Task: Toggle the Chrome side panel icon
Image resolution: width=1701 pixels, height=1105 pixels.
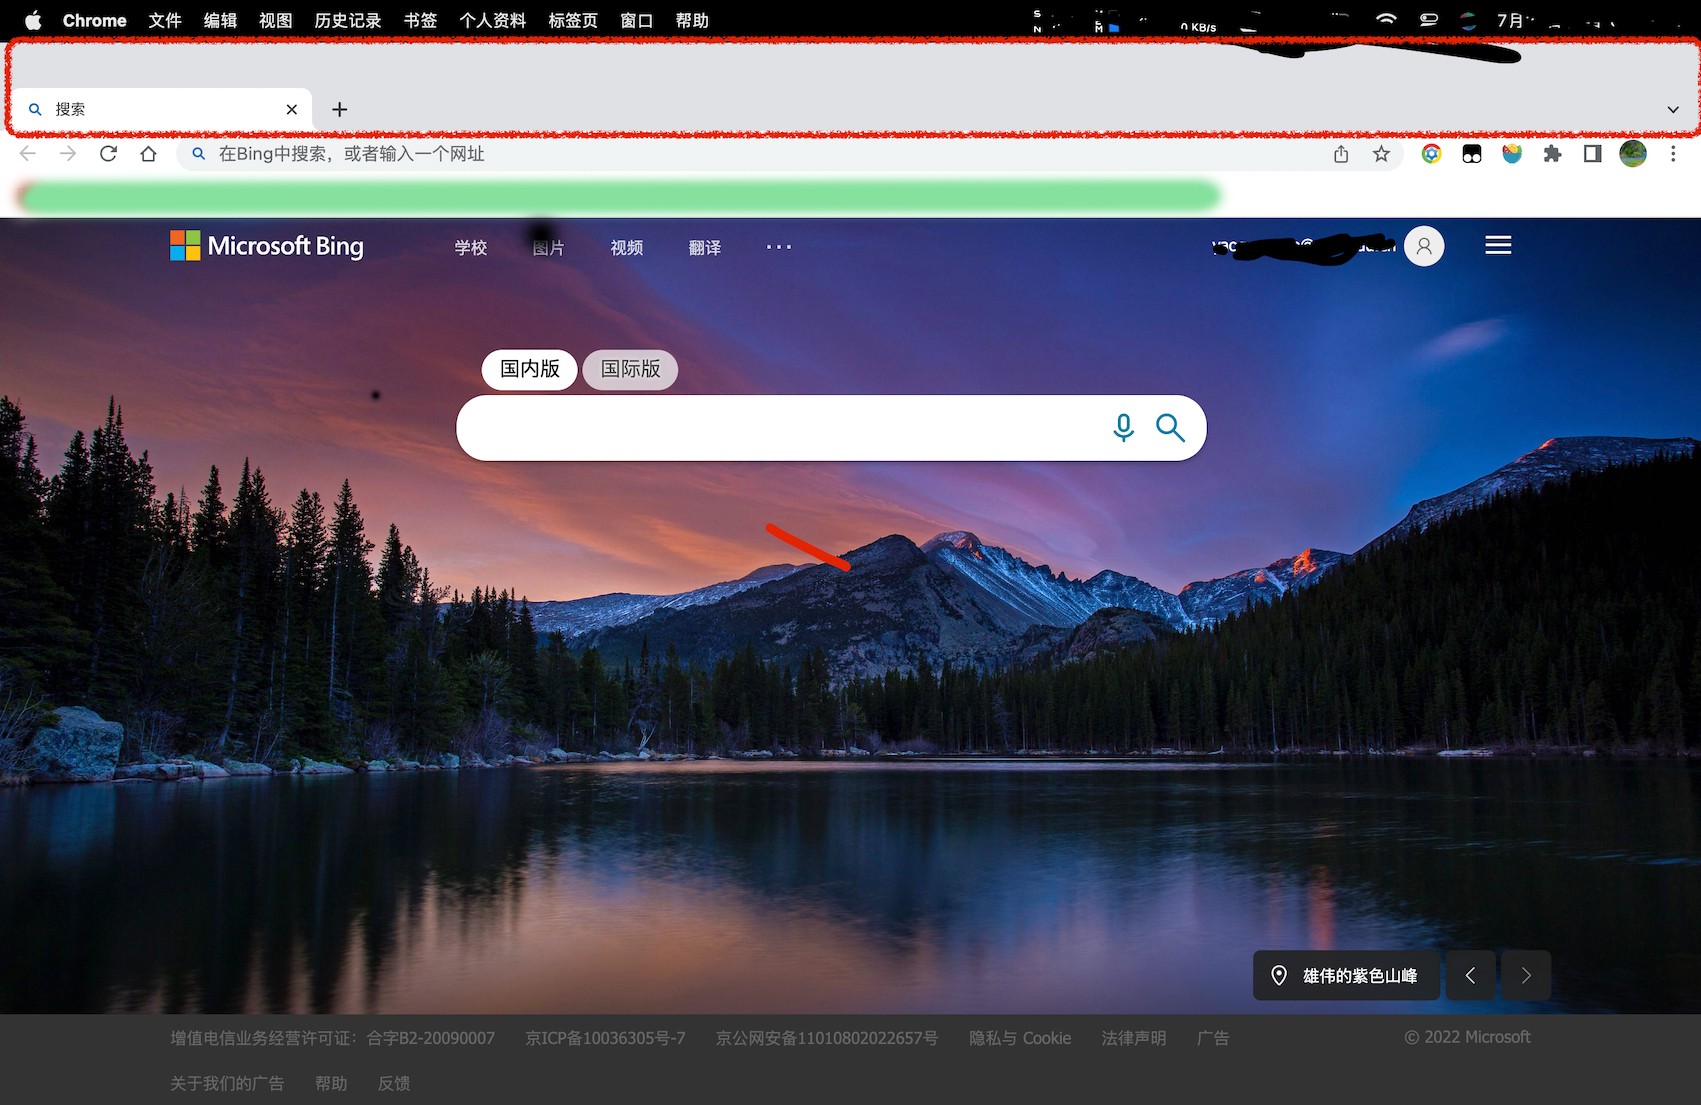Action: point(1592,154)
